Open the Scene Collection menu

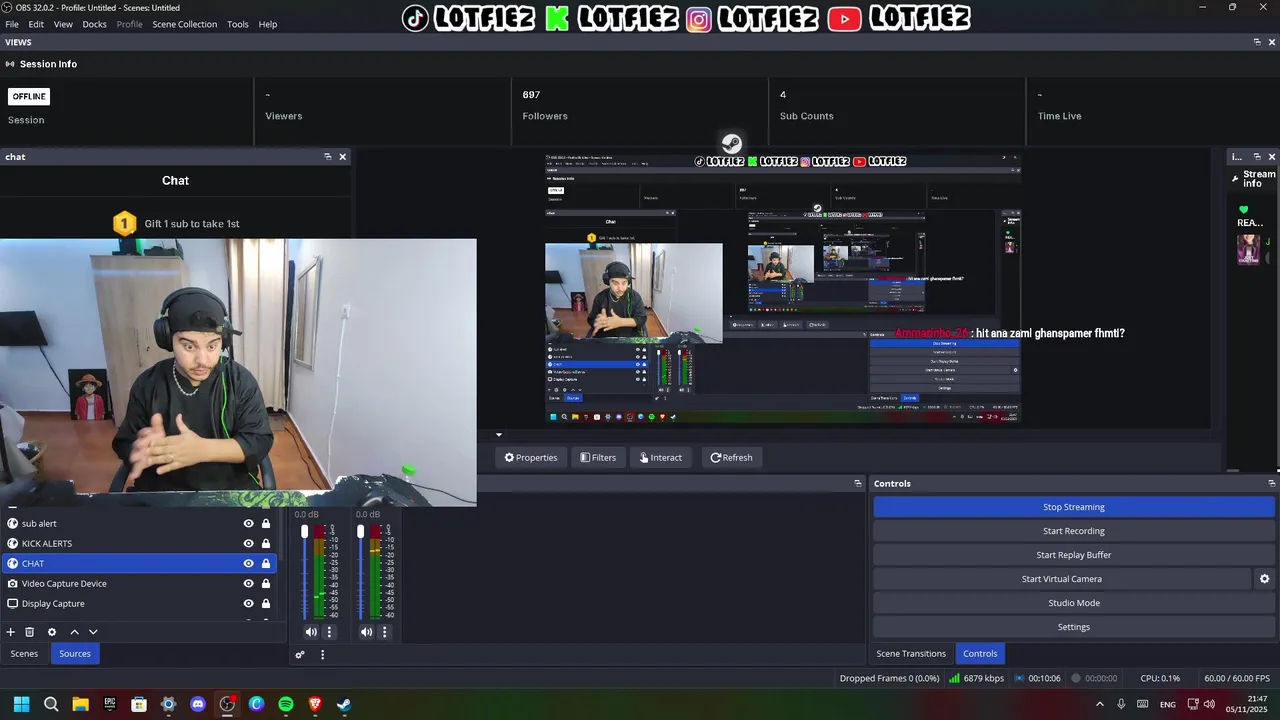[x=185, y=24]
